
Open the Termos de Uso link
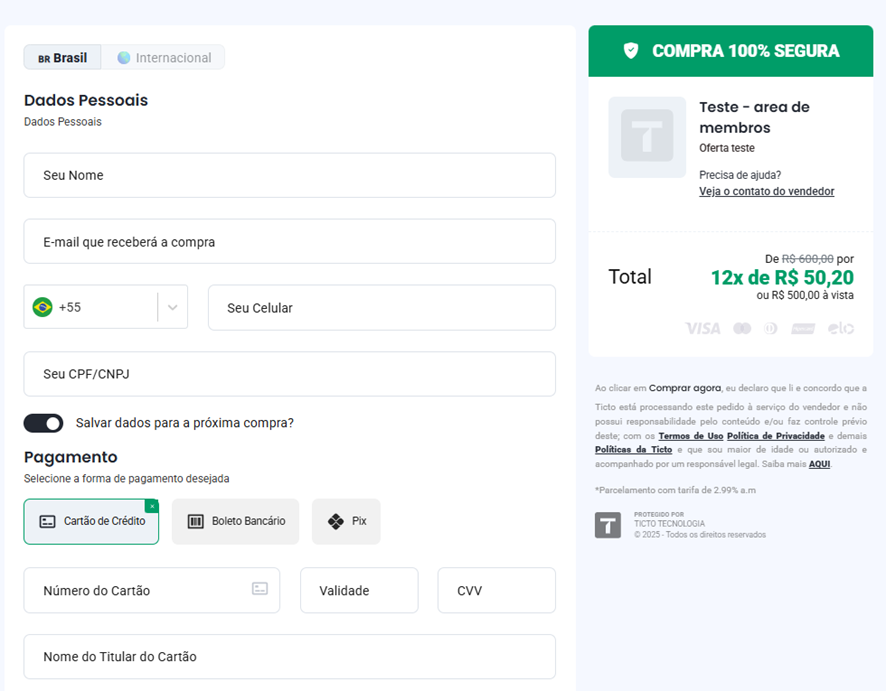pyautogui.click(x=690, y=436)
